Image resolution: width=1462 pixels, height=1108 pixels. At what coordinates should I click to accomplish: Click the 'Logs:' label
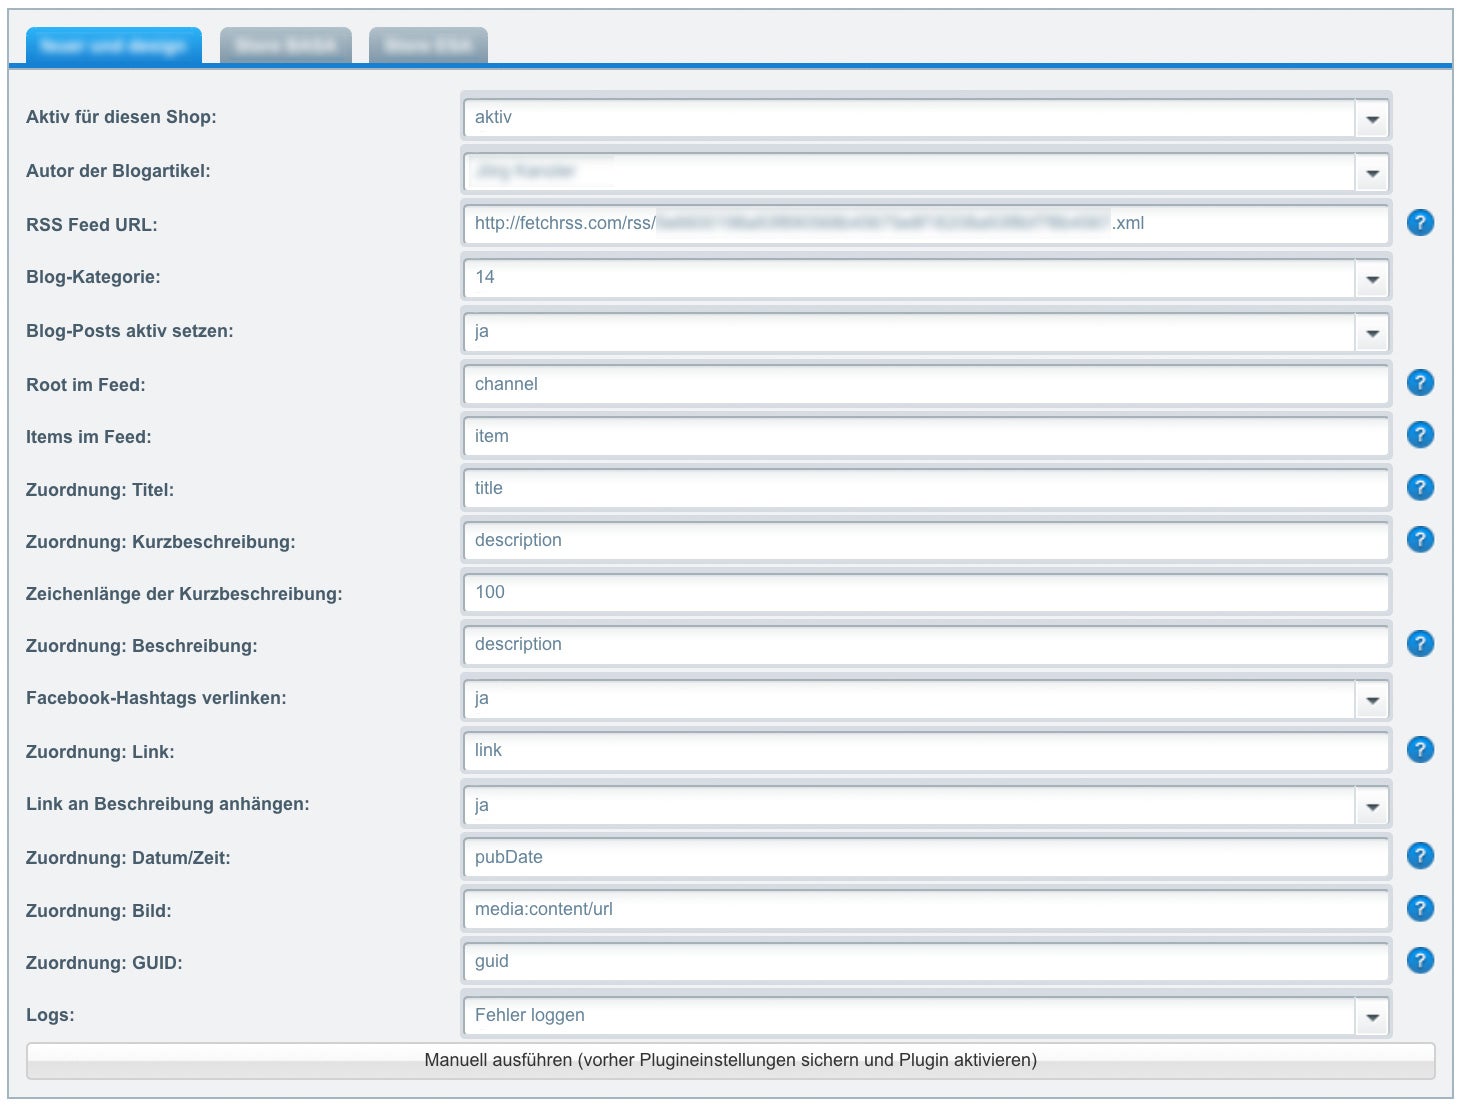click(x=50, y=1015)
